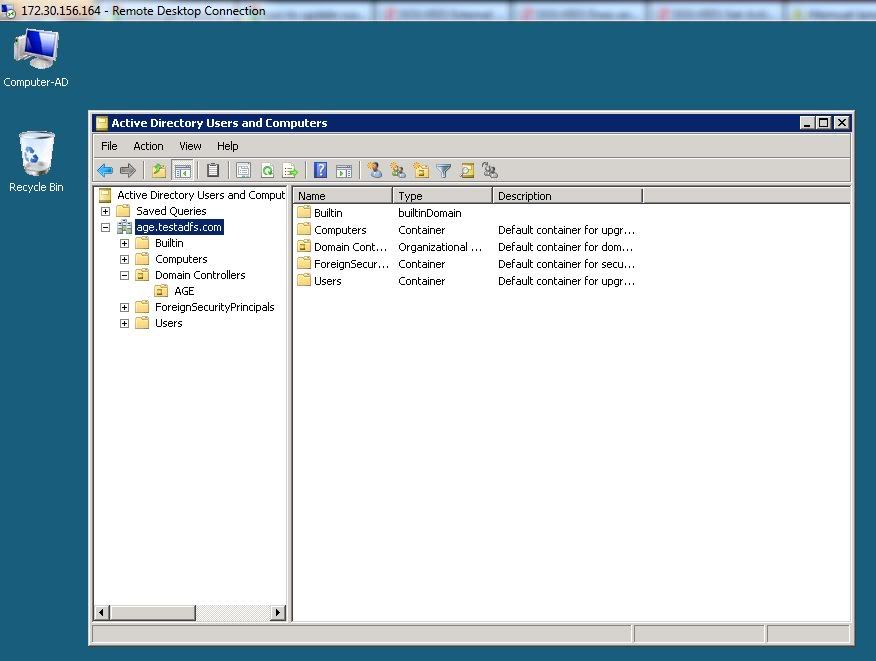Expand the Builtin tree node
876x661 pixels.
click(x=124, y=243)
